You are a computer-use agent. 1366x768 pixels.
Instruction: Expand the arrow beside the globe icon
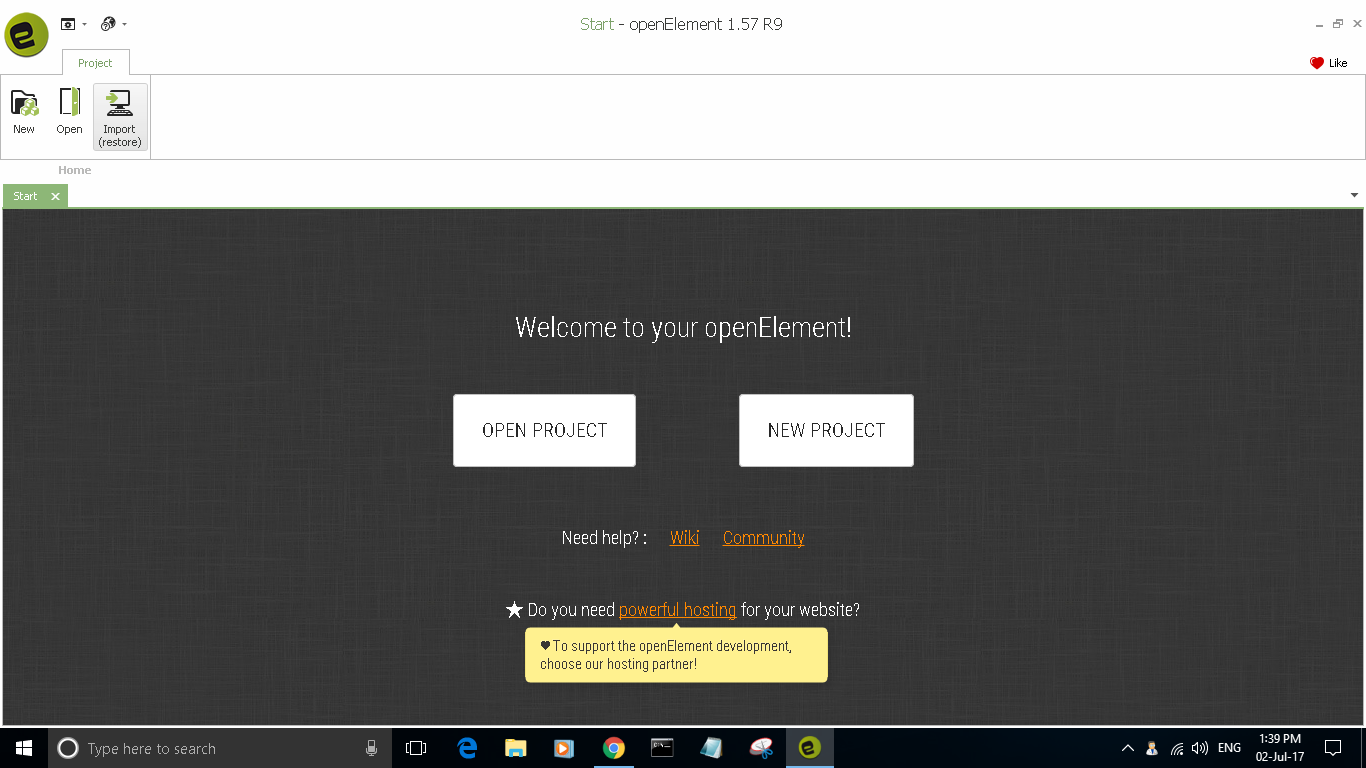pyautogui.click(x=124, y=24)
